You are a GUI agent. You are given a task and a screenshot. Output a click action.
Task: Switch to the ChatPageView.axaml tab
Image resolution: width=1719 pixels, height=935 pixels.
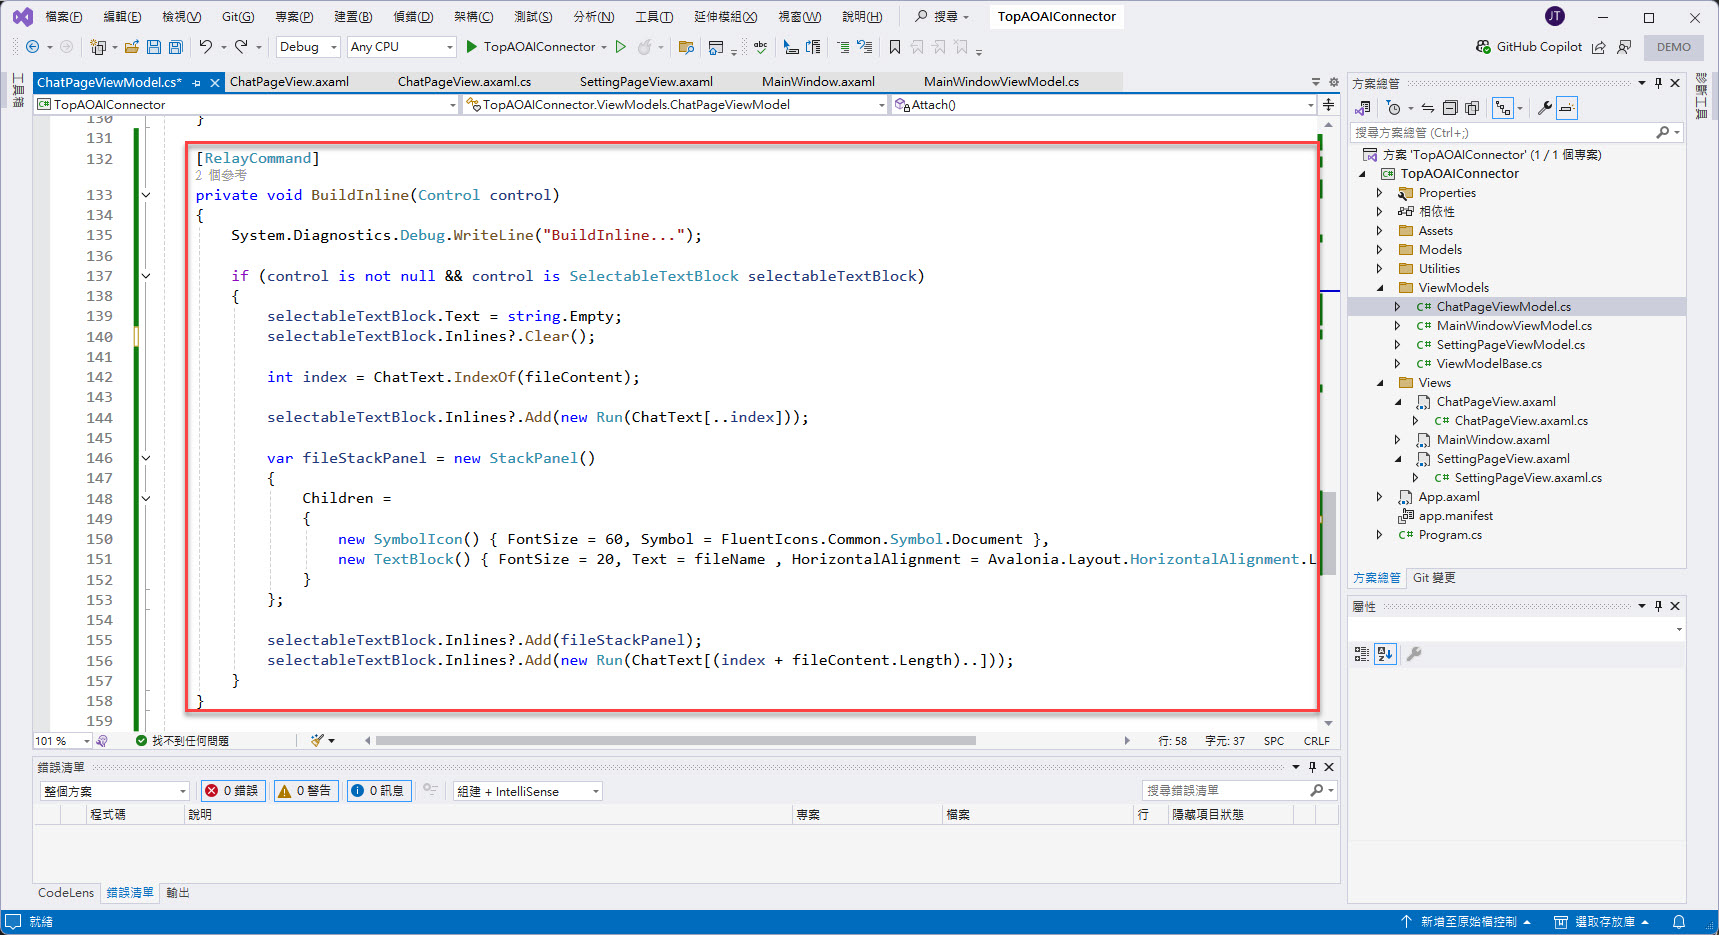coord(289,82)
